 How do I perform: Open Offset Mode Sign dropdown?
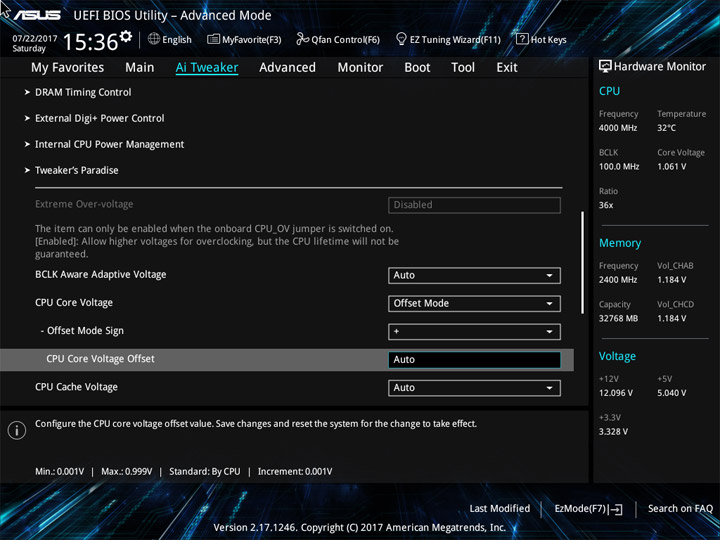click(474, 332)
